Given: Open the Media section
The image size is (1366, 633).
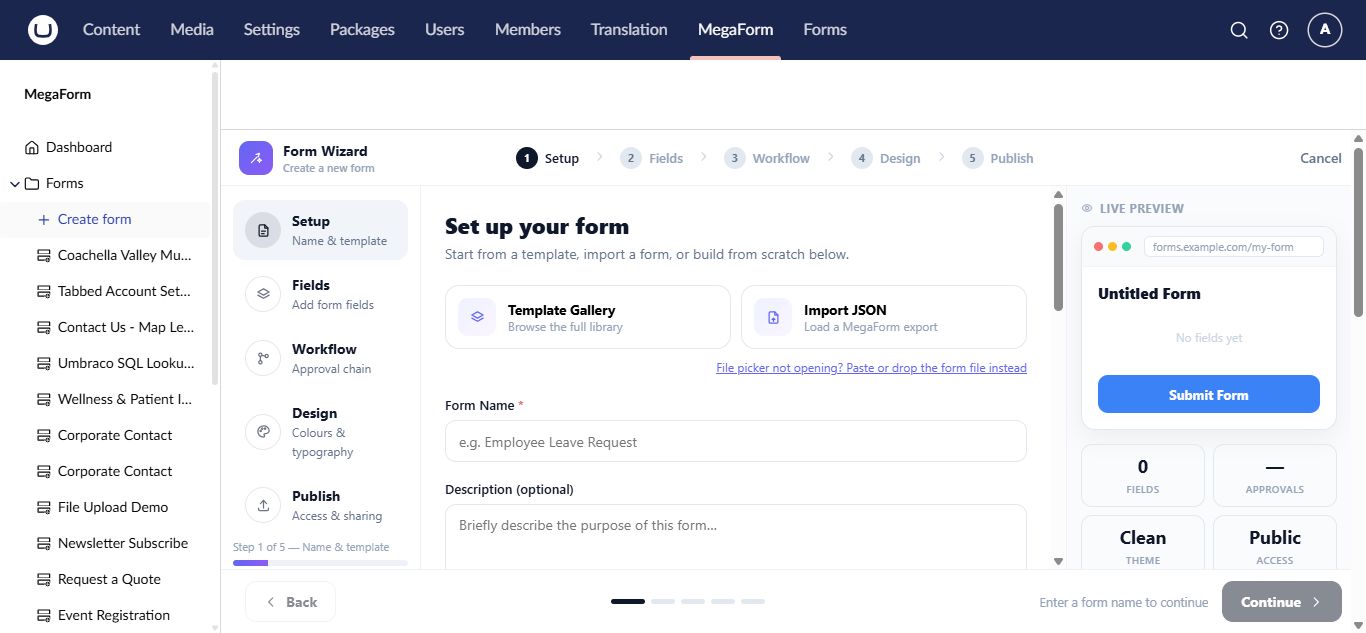Looking at the screenshot, I should click(x=192, y=30).
